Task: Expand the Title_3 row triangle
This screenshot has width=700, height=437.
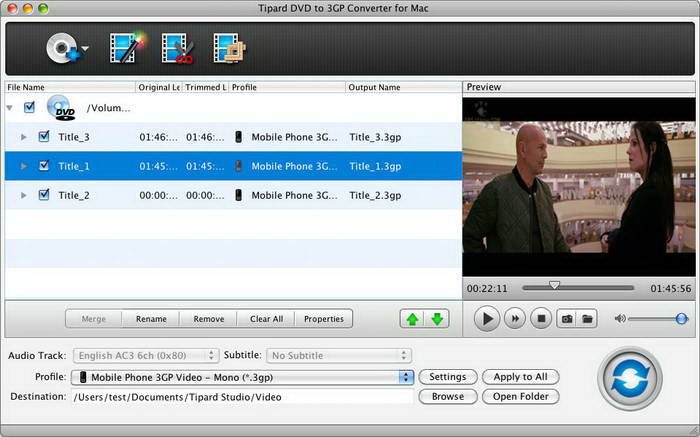Action: (x=24, y=137)
